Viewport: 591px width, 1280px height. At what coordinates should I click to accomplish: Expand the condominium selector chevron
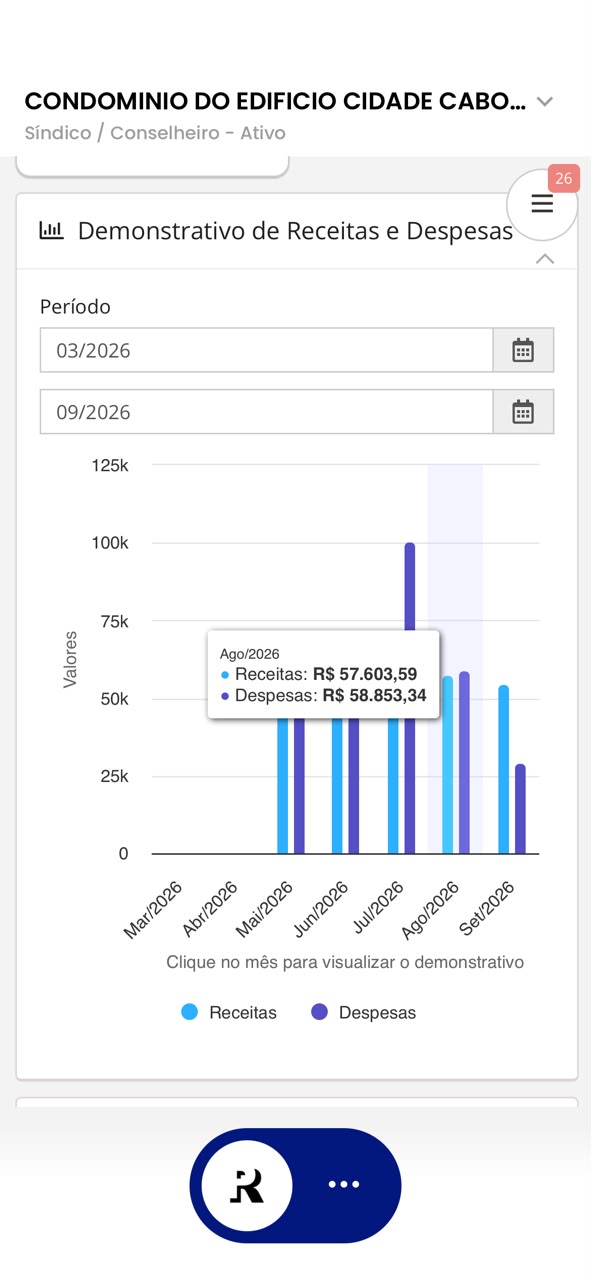(545, 102)
